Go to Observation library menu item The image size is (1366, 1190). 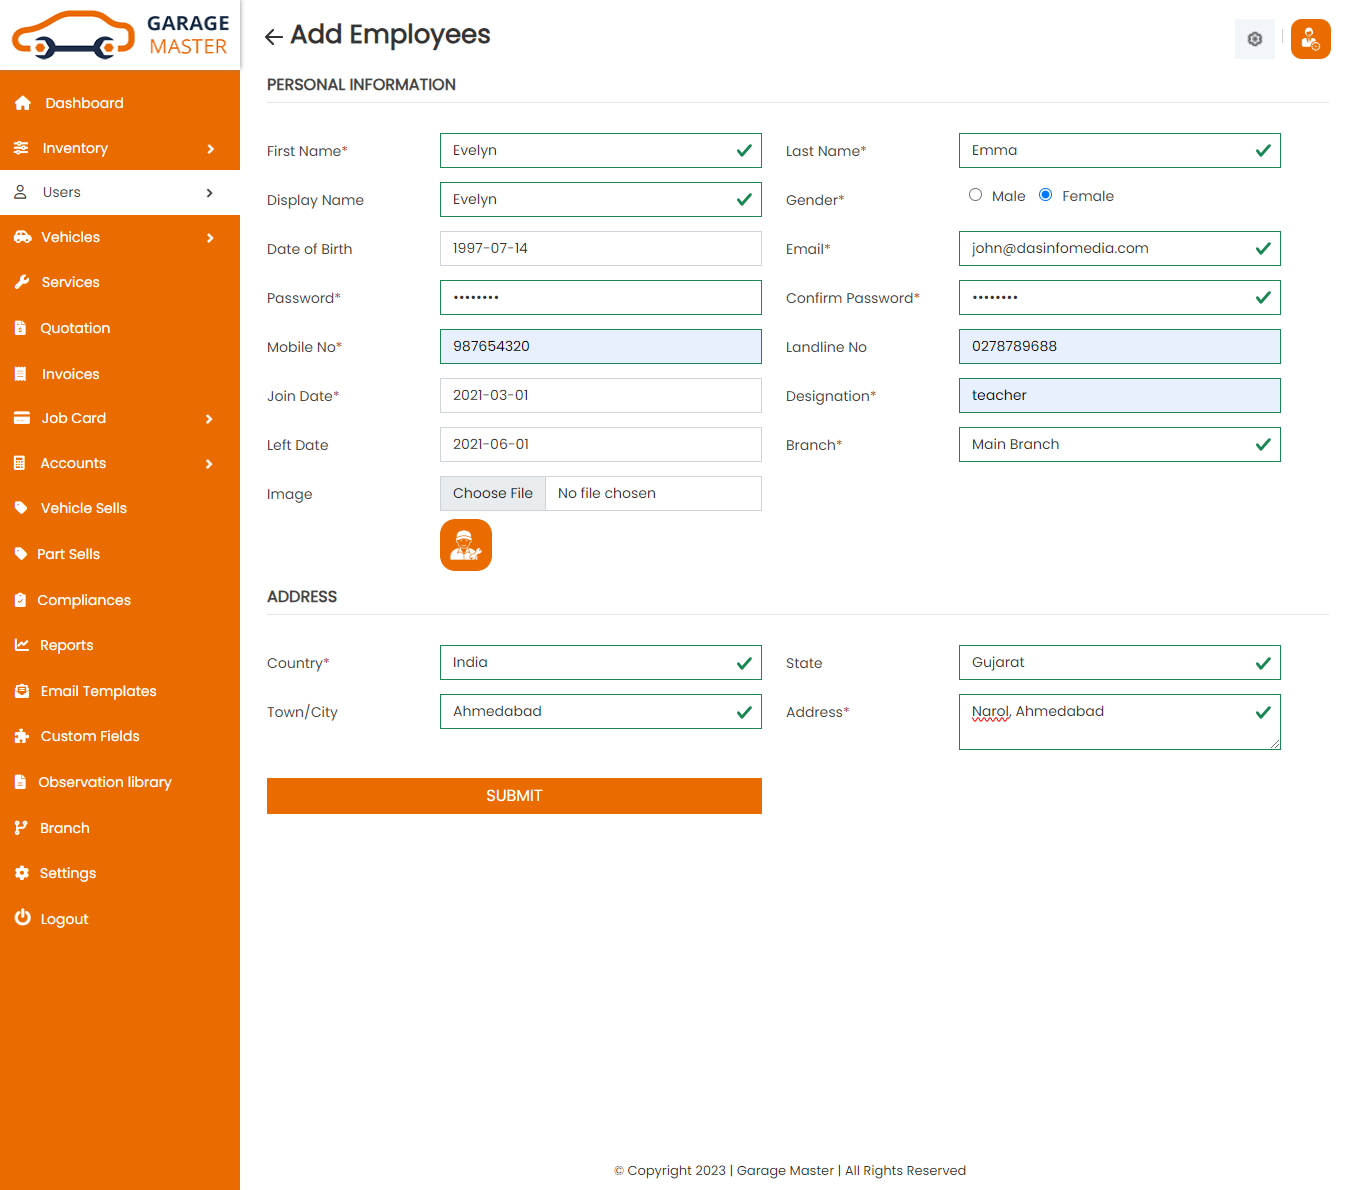point(104,782)
